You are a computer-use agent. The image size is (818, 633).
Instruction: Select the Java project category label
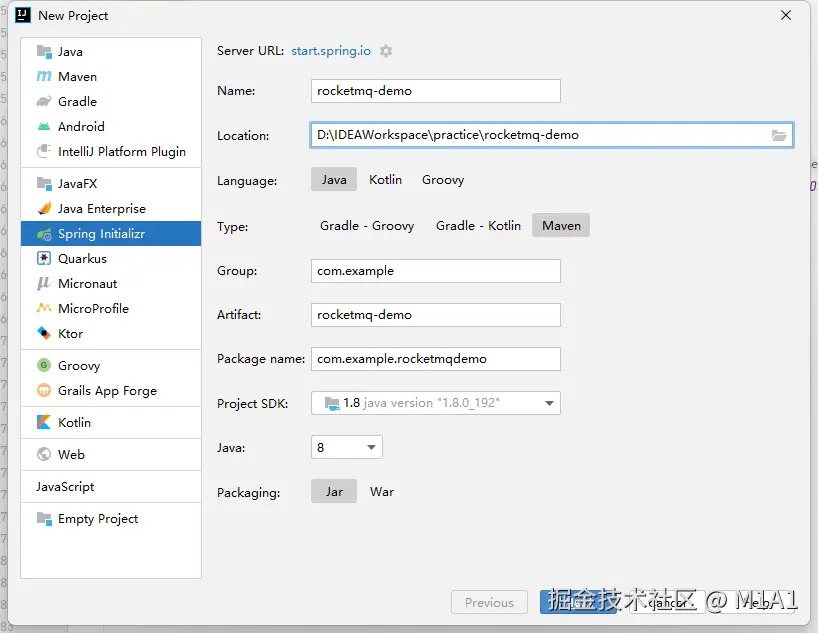pyautogui.click(x=70, y=52)
